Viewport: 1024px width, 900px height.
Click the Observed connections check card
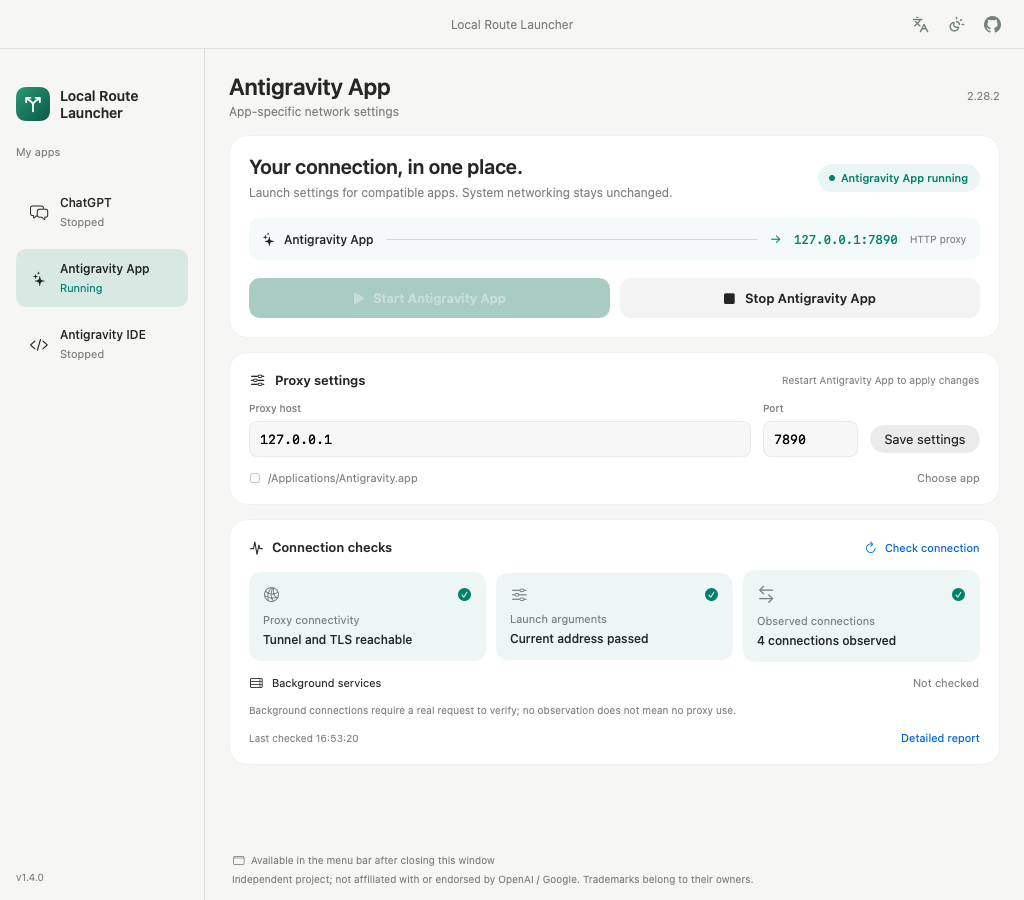tap(861, 617)
